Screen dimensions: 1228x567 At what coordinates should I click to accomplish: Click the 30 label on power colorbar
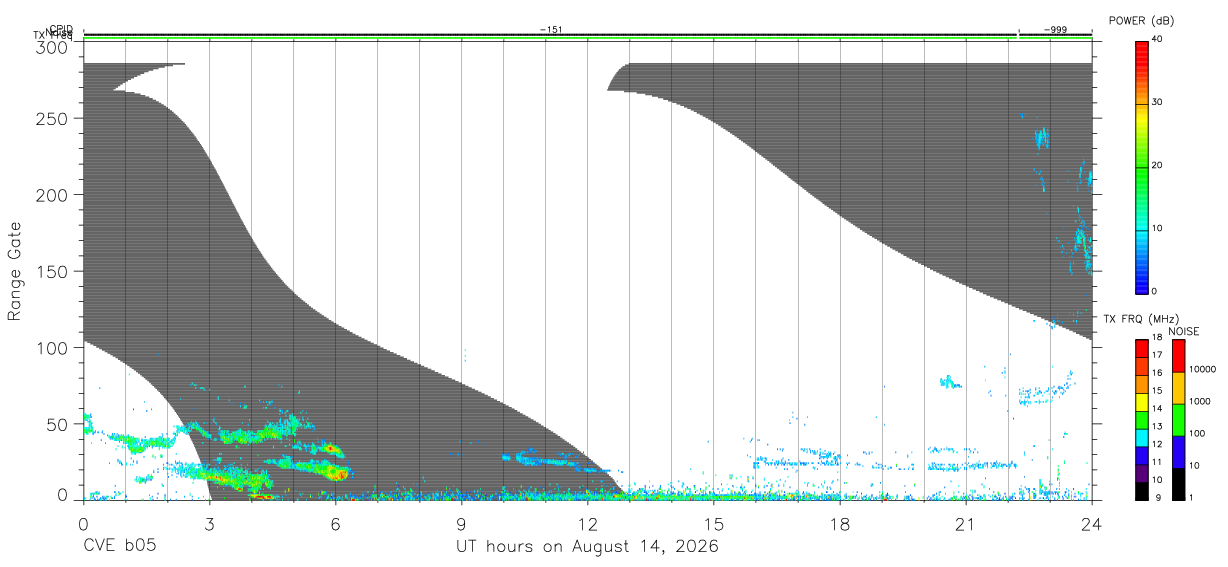point(1158,102)
